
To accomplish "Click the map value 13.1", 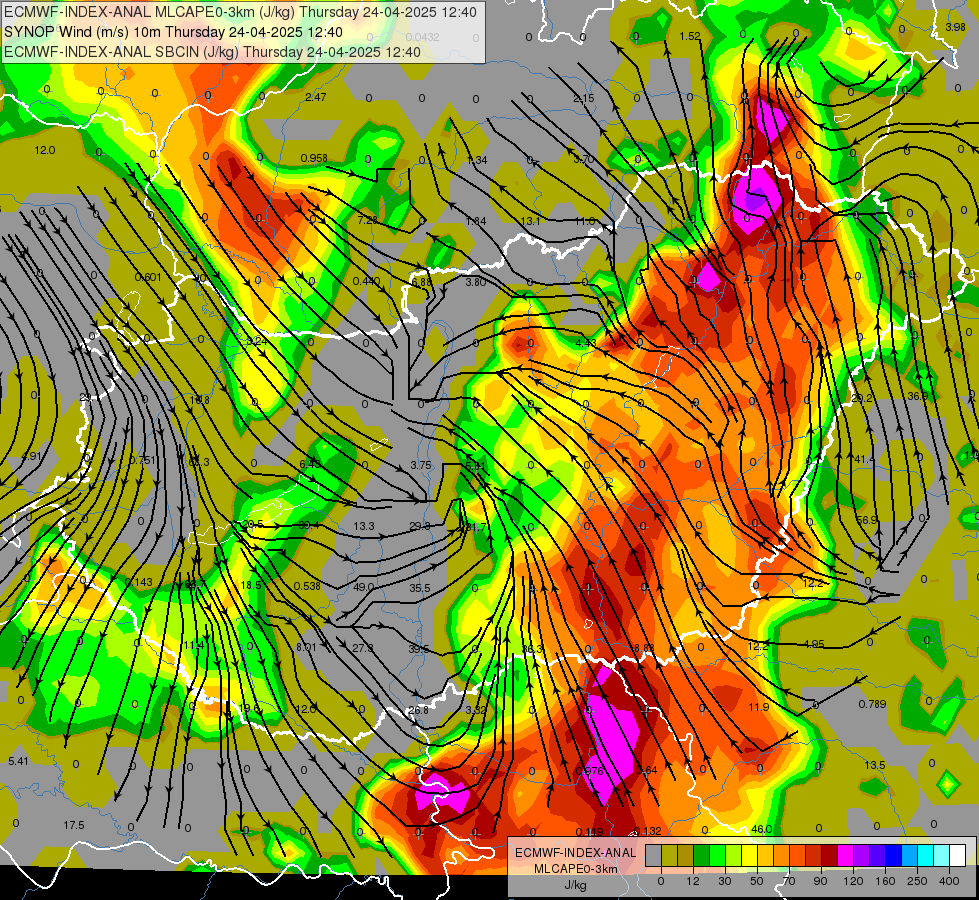I will point(531,221).
